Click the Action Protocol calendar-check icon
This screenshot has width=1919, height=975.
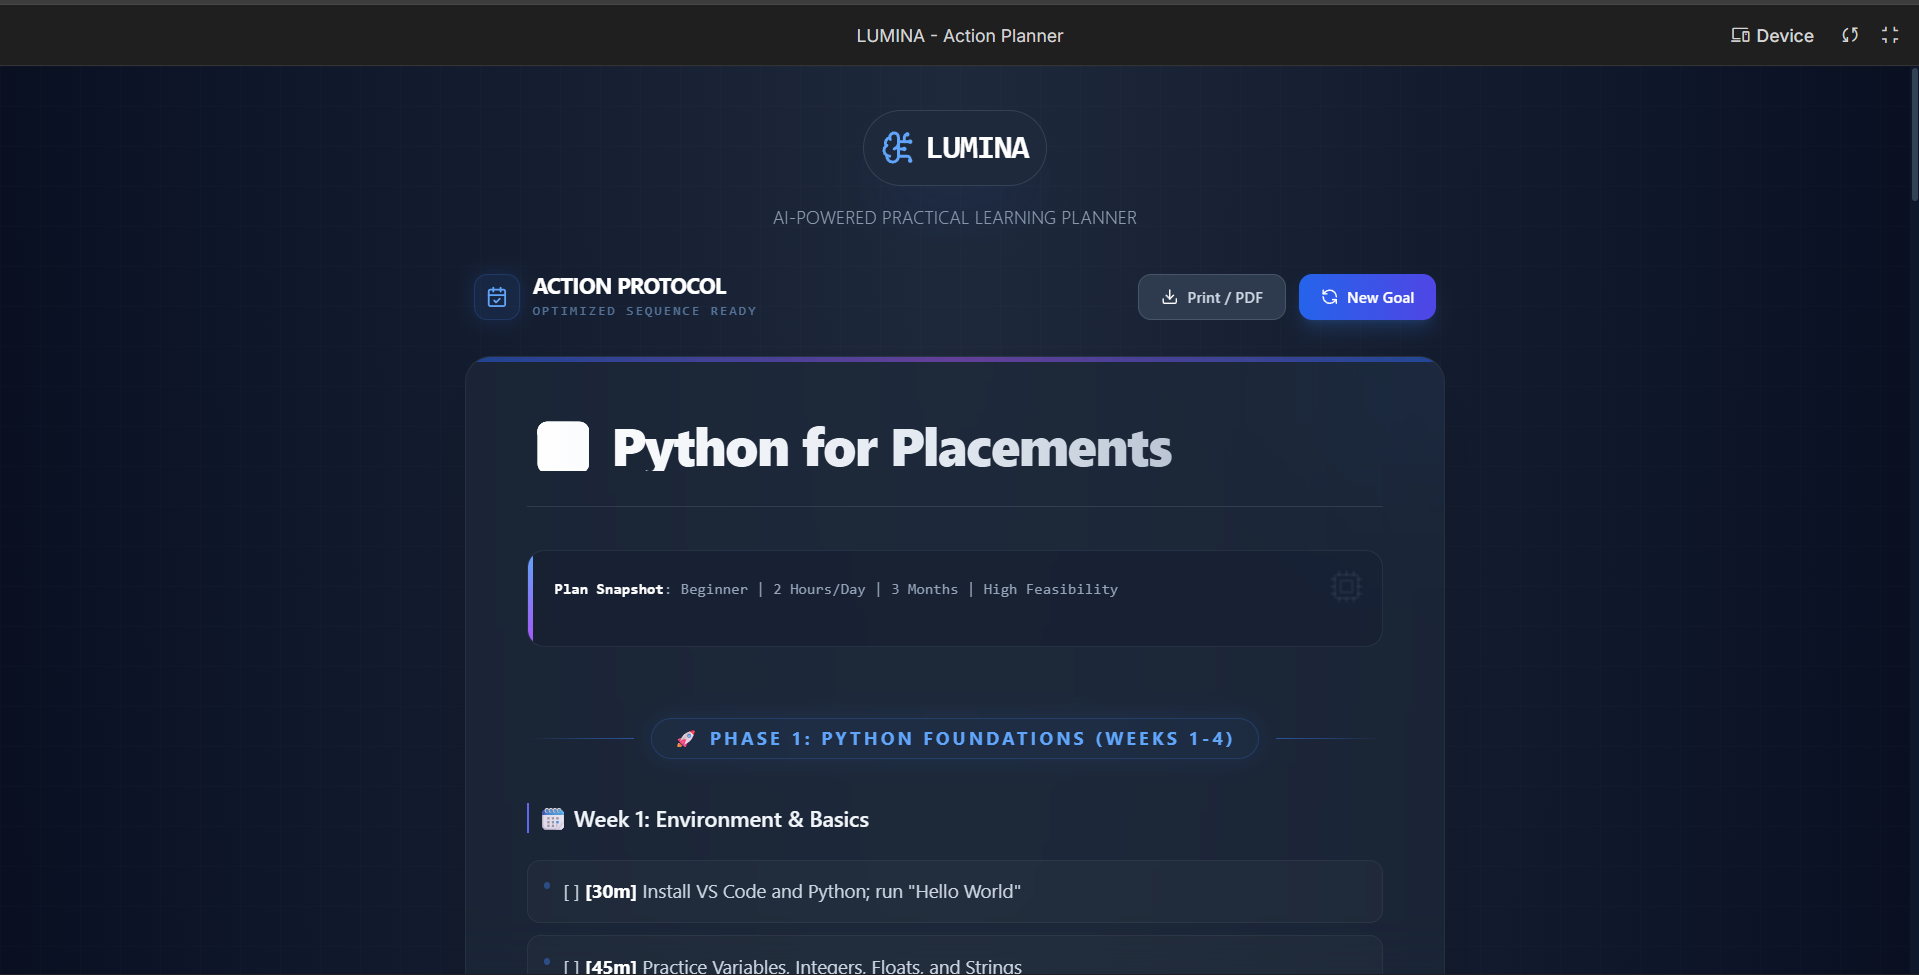point(497,297)
